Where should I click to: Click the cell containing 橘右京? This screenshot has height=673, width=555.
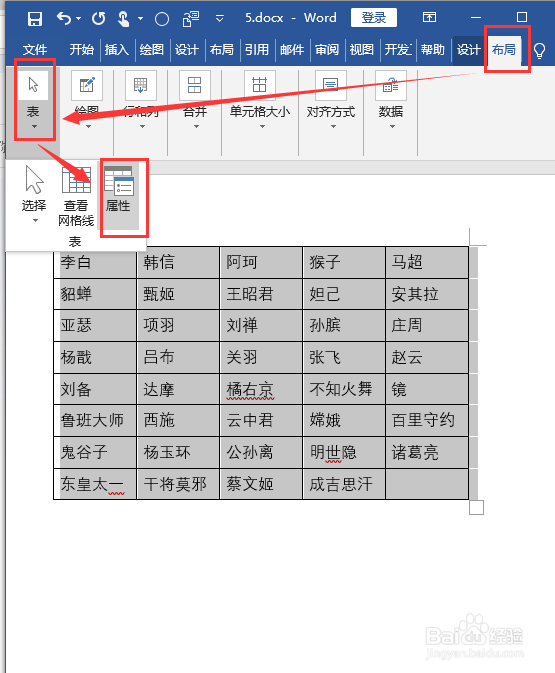261,389
